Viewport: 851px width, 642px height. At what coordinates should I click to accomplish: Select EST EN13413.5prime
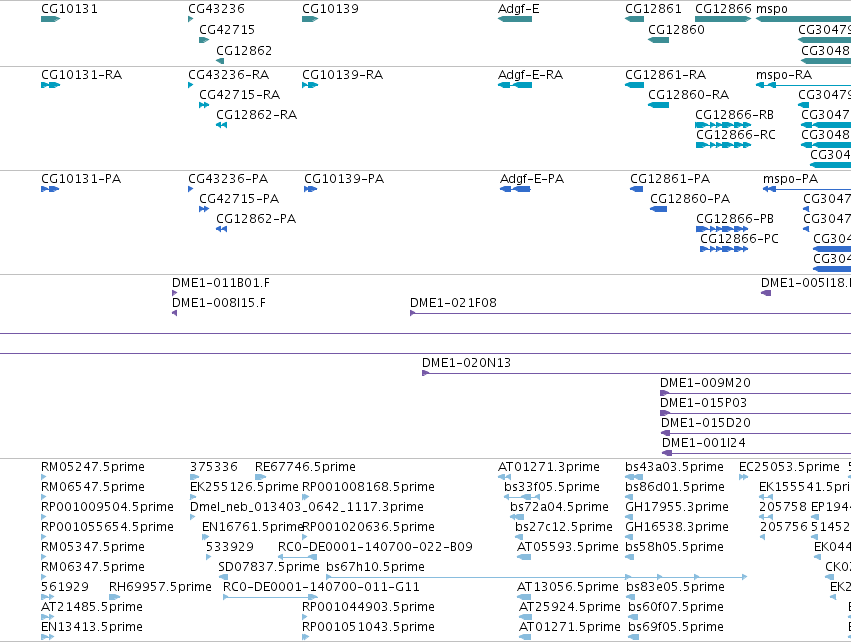[92, 627]
